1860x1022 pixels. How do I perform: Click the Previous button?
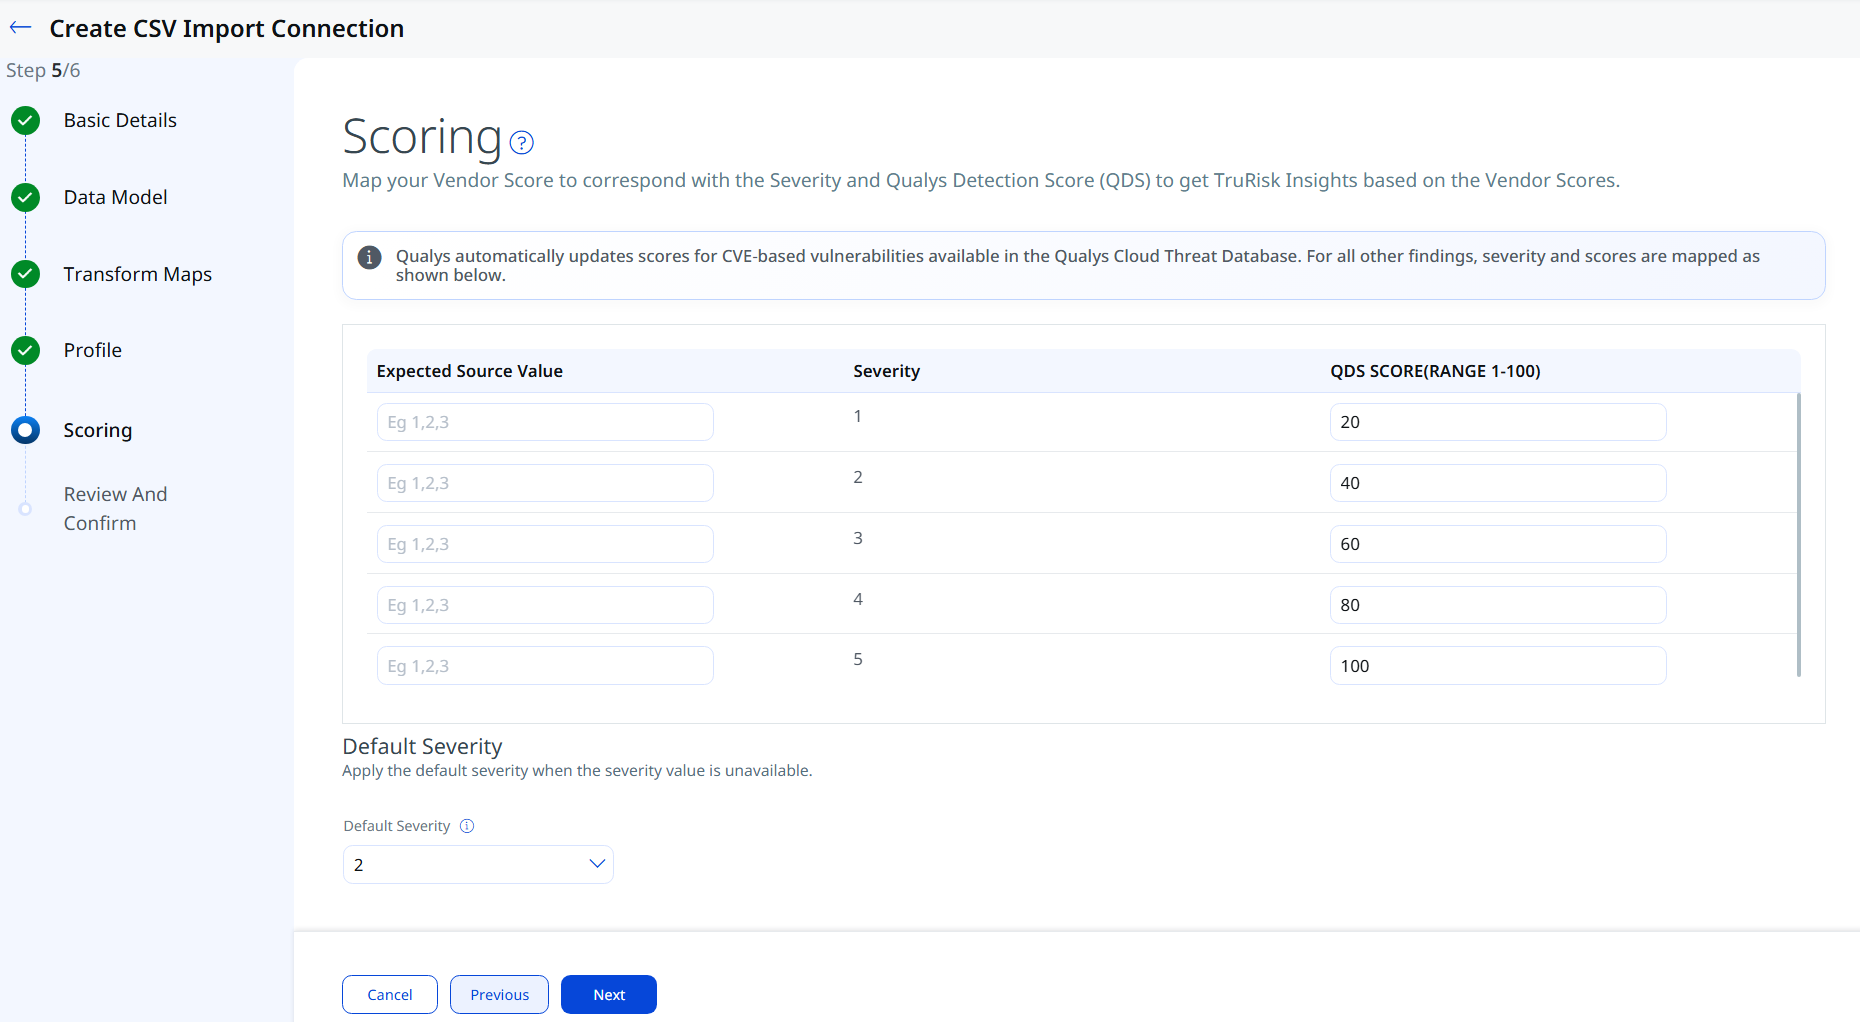tap(500, 995)
